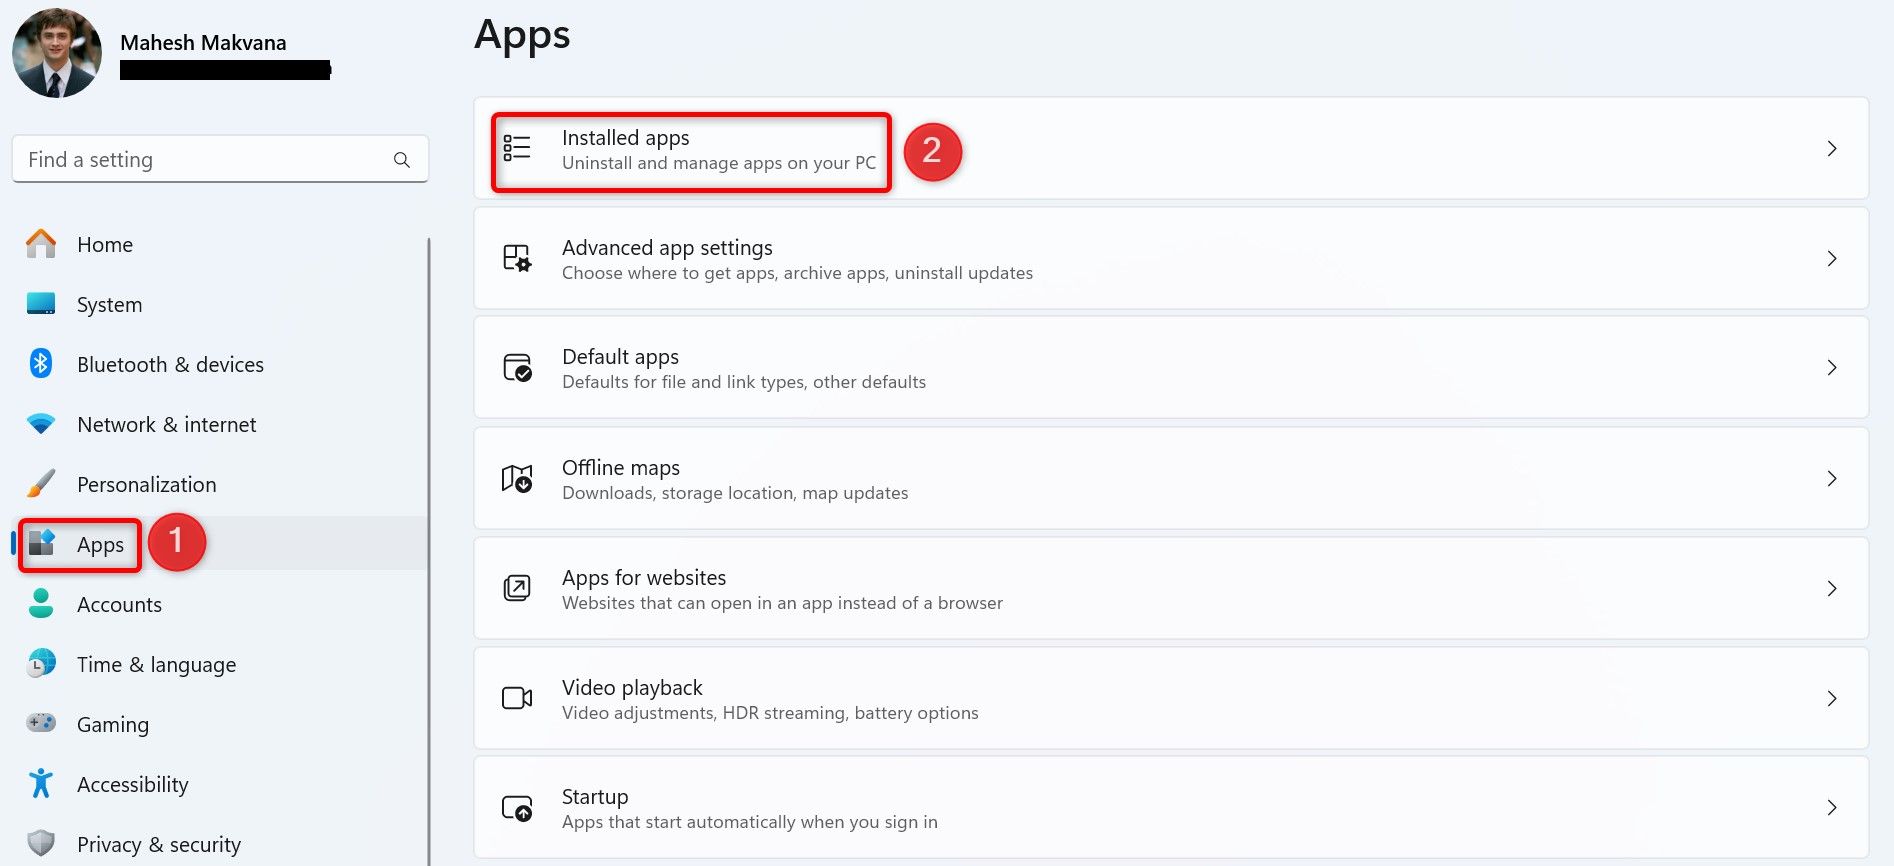Click the Advanced app settings icon
Image resolution: width=1894 pixels, height=866 pixels.
coord(516,258)
